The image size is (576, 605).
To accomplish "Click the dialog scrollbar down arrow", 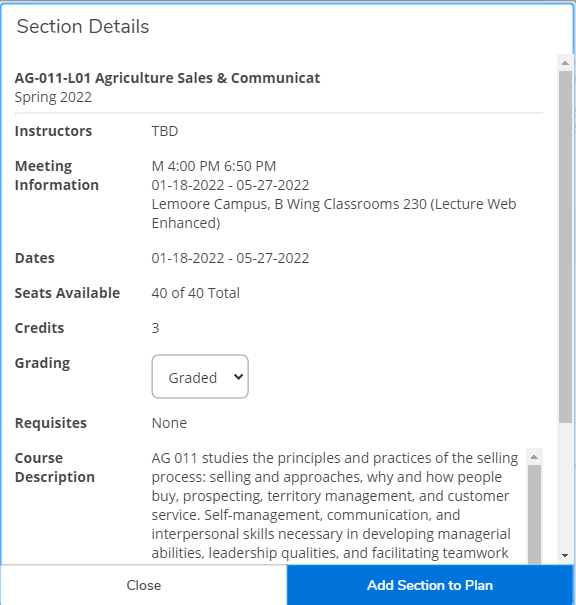I will point(565,555).
